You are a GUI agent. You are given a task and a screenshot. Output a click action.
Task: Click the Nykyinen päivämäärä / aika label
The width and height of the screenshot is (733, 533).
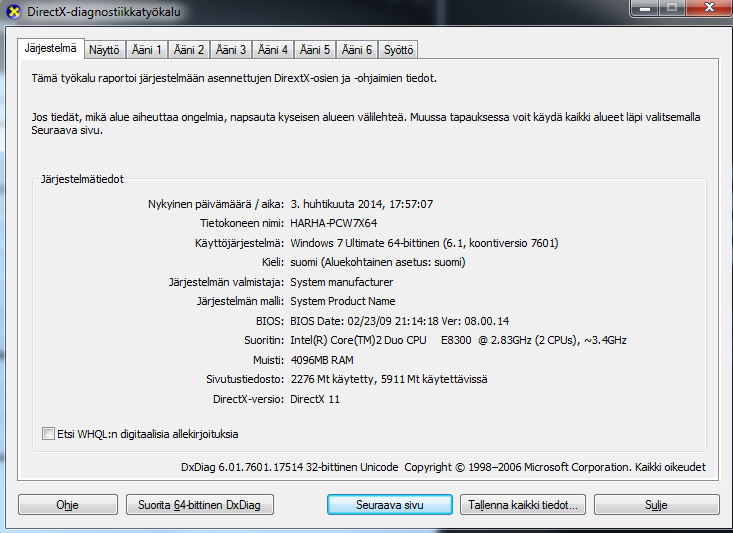pyautogui.click(x=216, y=204)
